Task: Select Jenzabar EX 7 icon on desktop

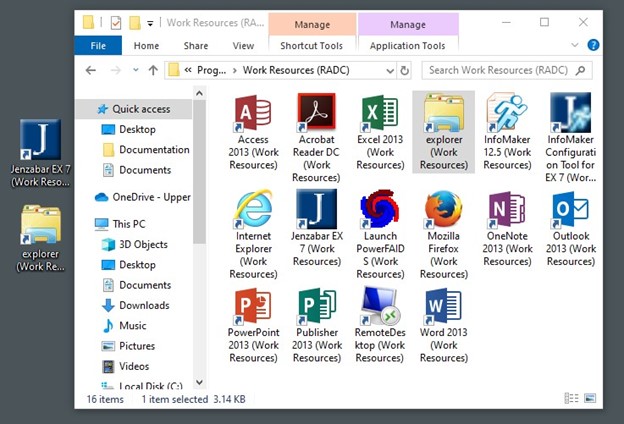Action: click(40, 153)
